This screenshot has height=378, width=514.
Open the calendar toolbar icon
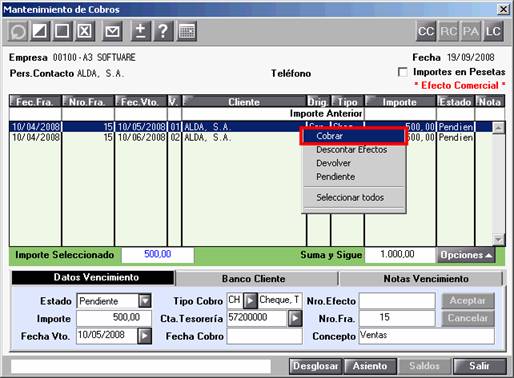pos(186,31)
